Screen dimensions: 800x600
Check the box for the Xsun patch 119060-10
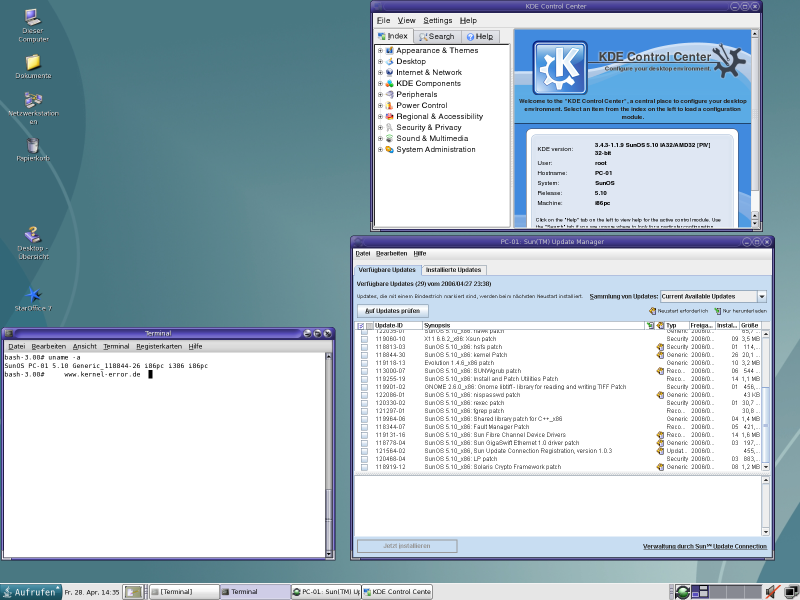point(364,339)
